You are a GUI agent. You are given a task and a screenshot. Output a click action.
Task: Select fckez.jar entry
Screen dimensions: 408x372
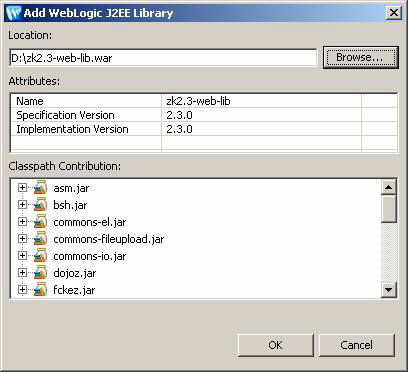[x=74, y=290]
